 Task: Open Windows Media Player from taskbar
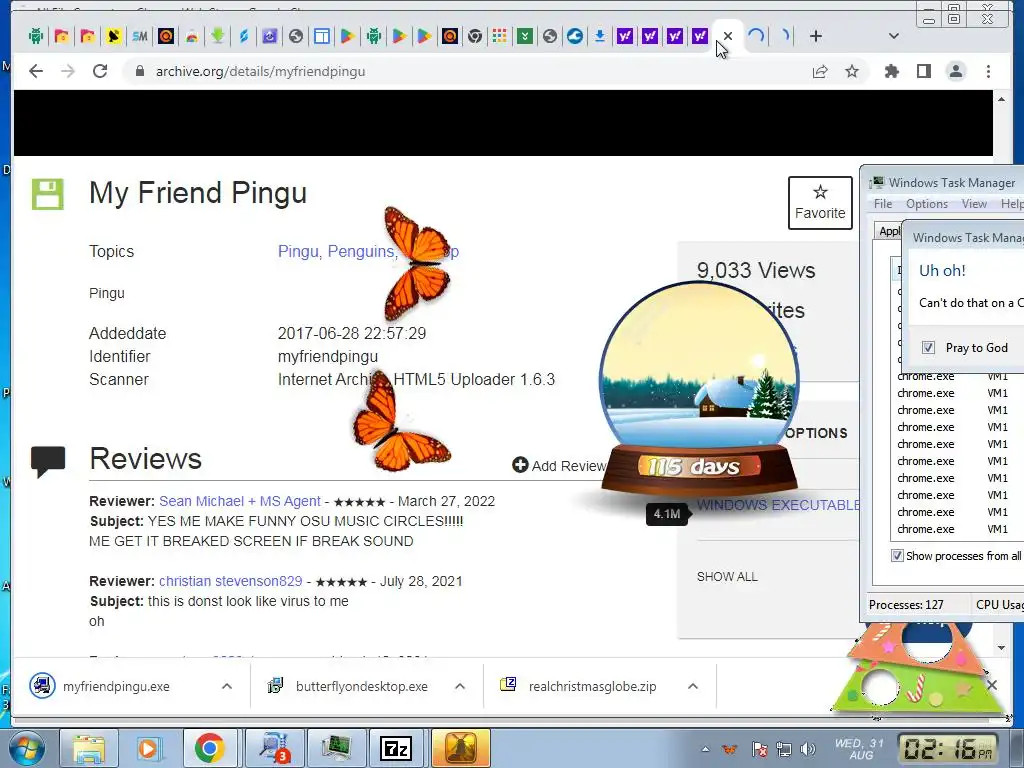tap(148, 748)
